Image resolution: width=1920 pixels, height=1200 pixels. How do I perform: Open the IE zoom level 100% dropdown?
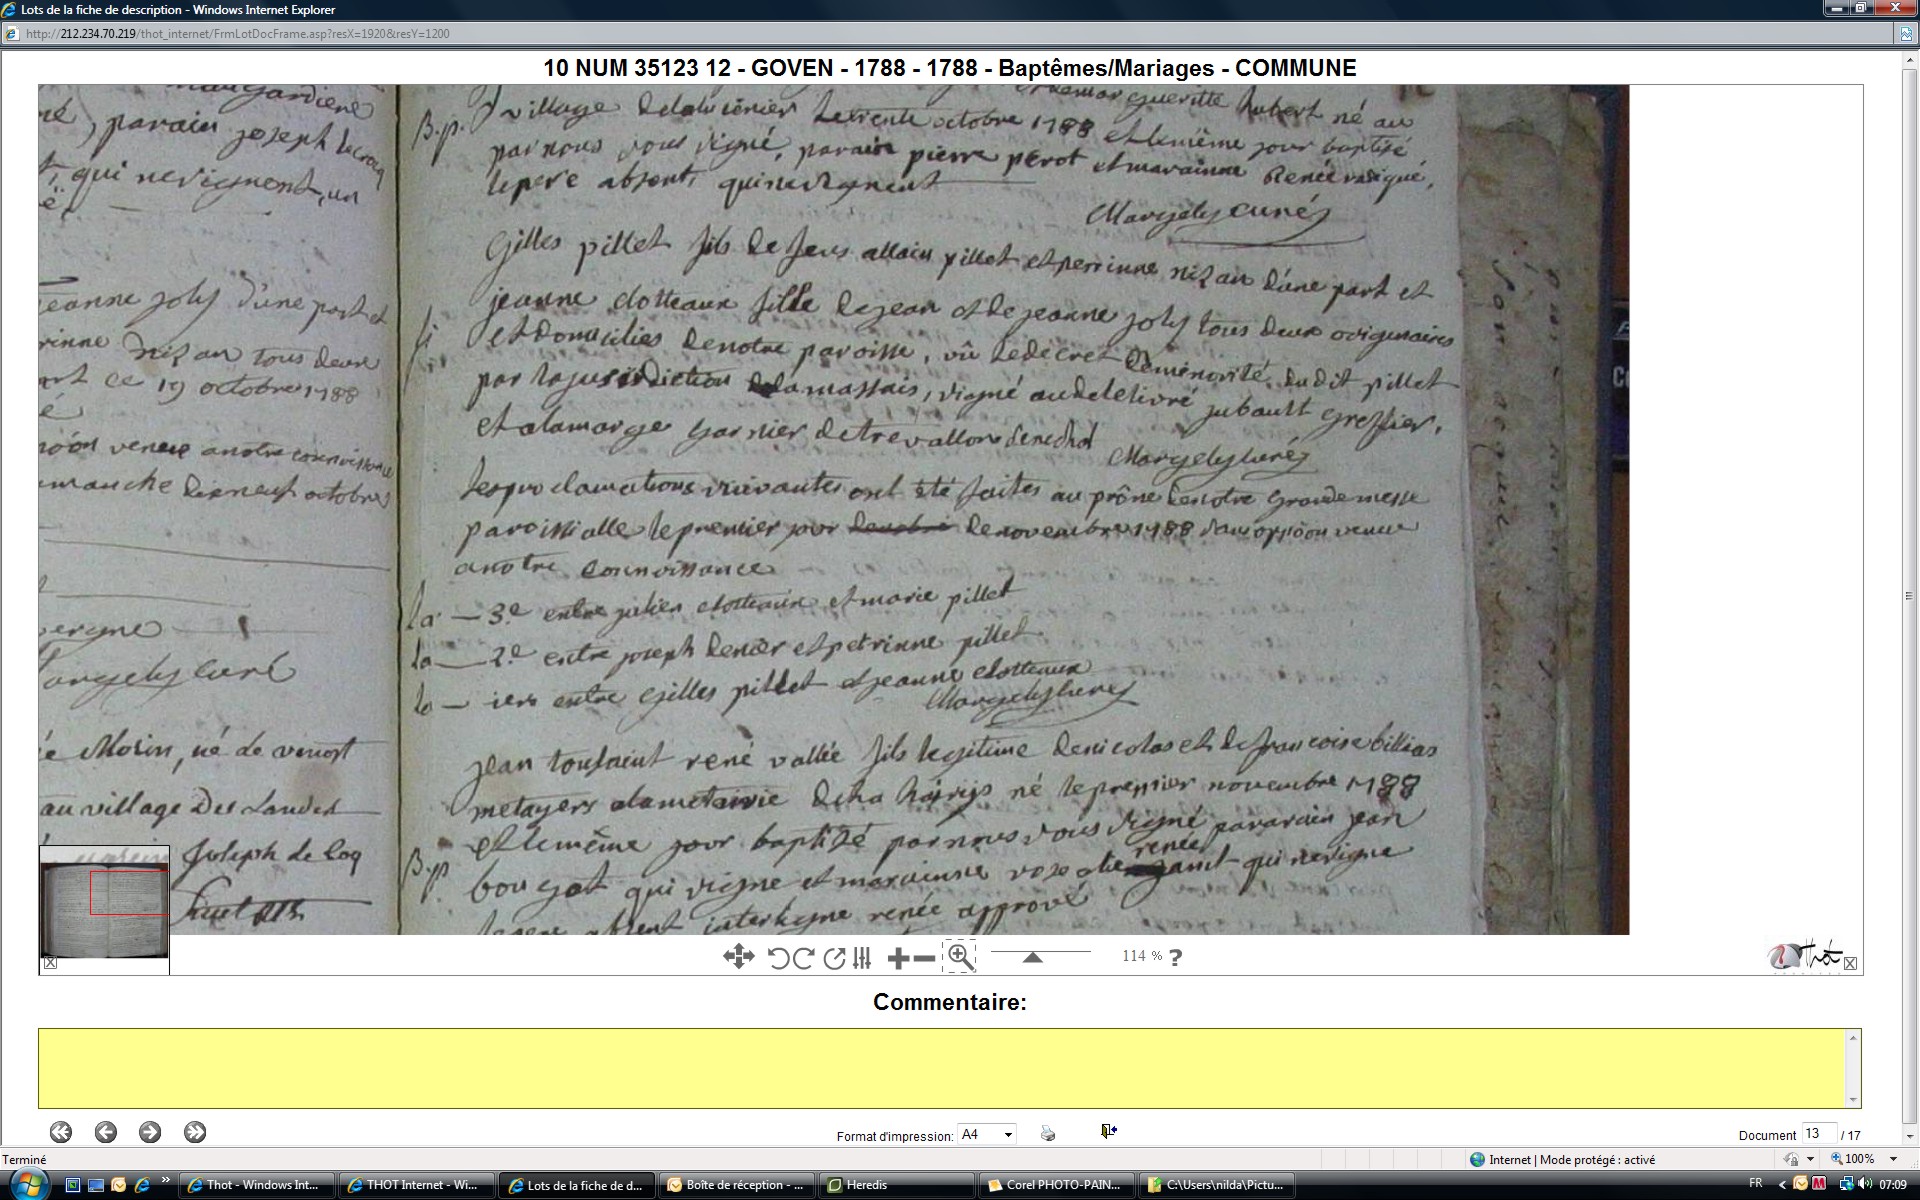tap(1893, 1159)
